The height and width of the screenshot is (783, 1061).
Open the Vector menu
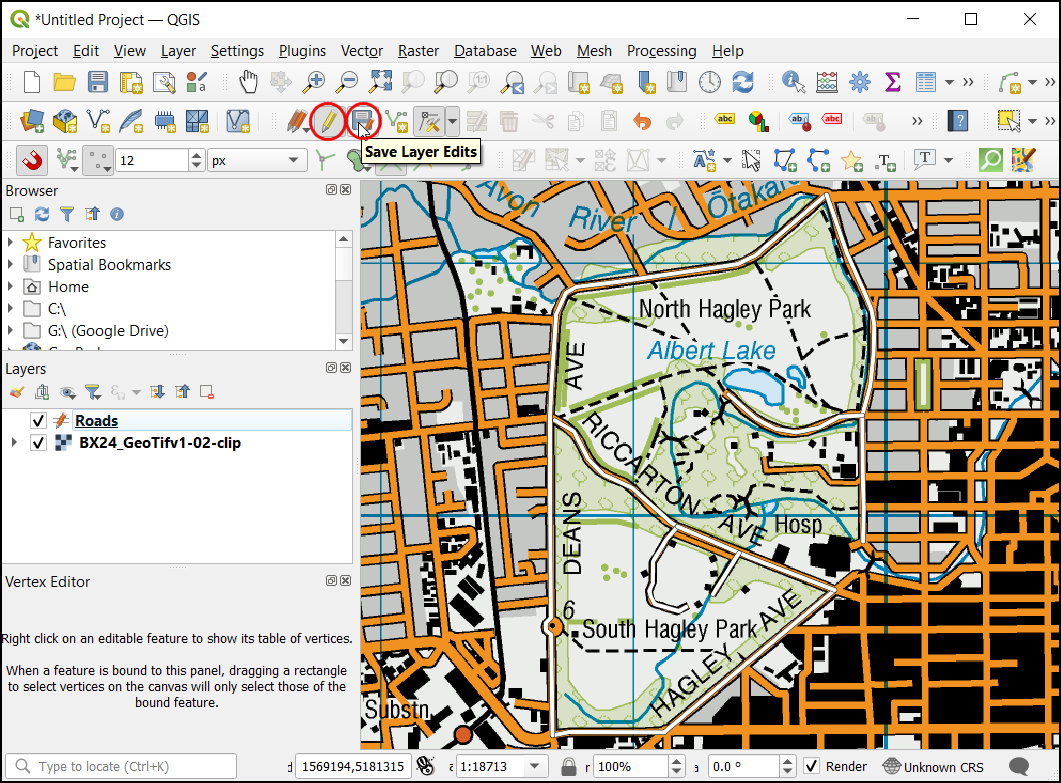pyautogui.click(x=361, y=51)
